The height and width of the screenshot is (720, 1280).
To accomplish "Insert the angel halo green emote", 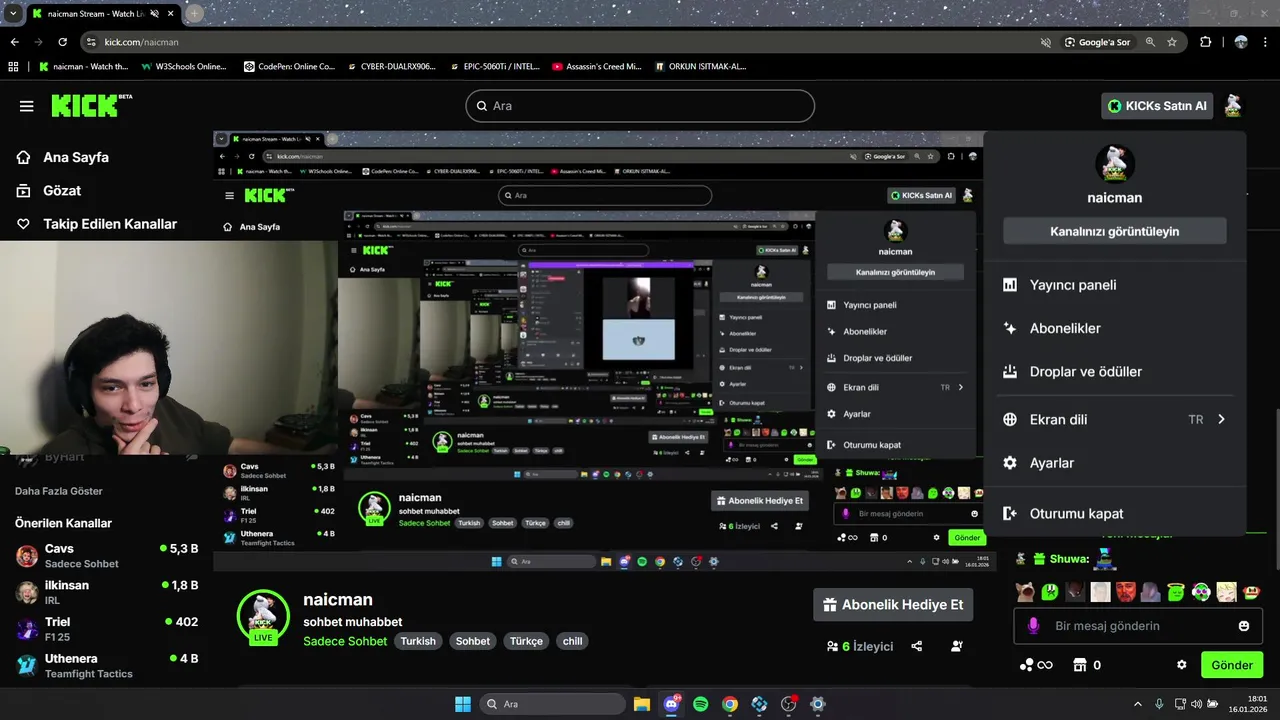I will pyautogui.click(x=1176, y=592).
